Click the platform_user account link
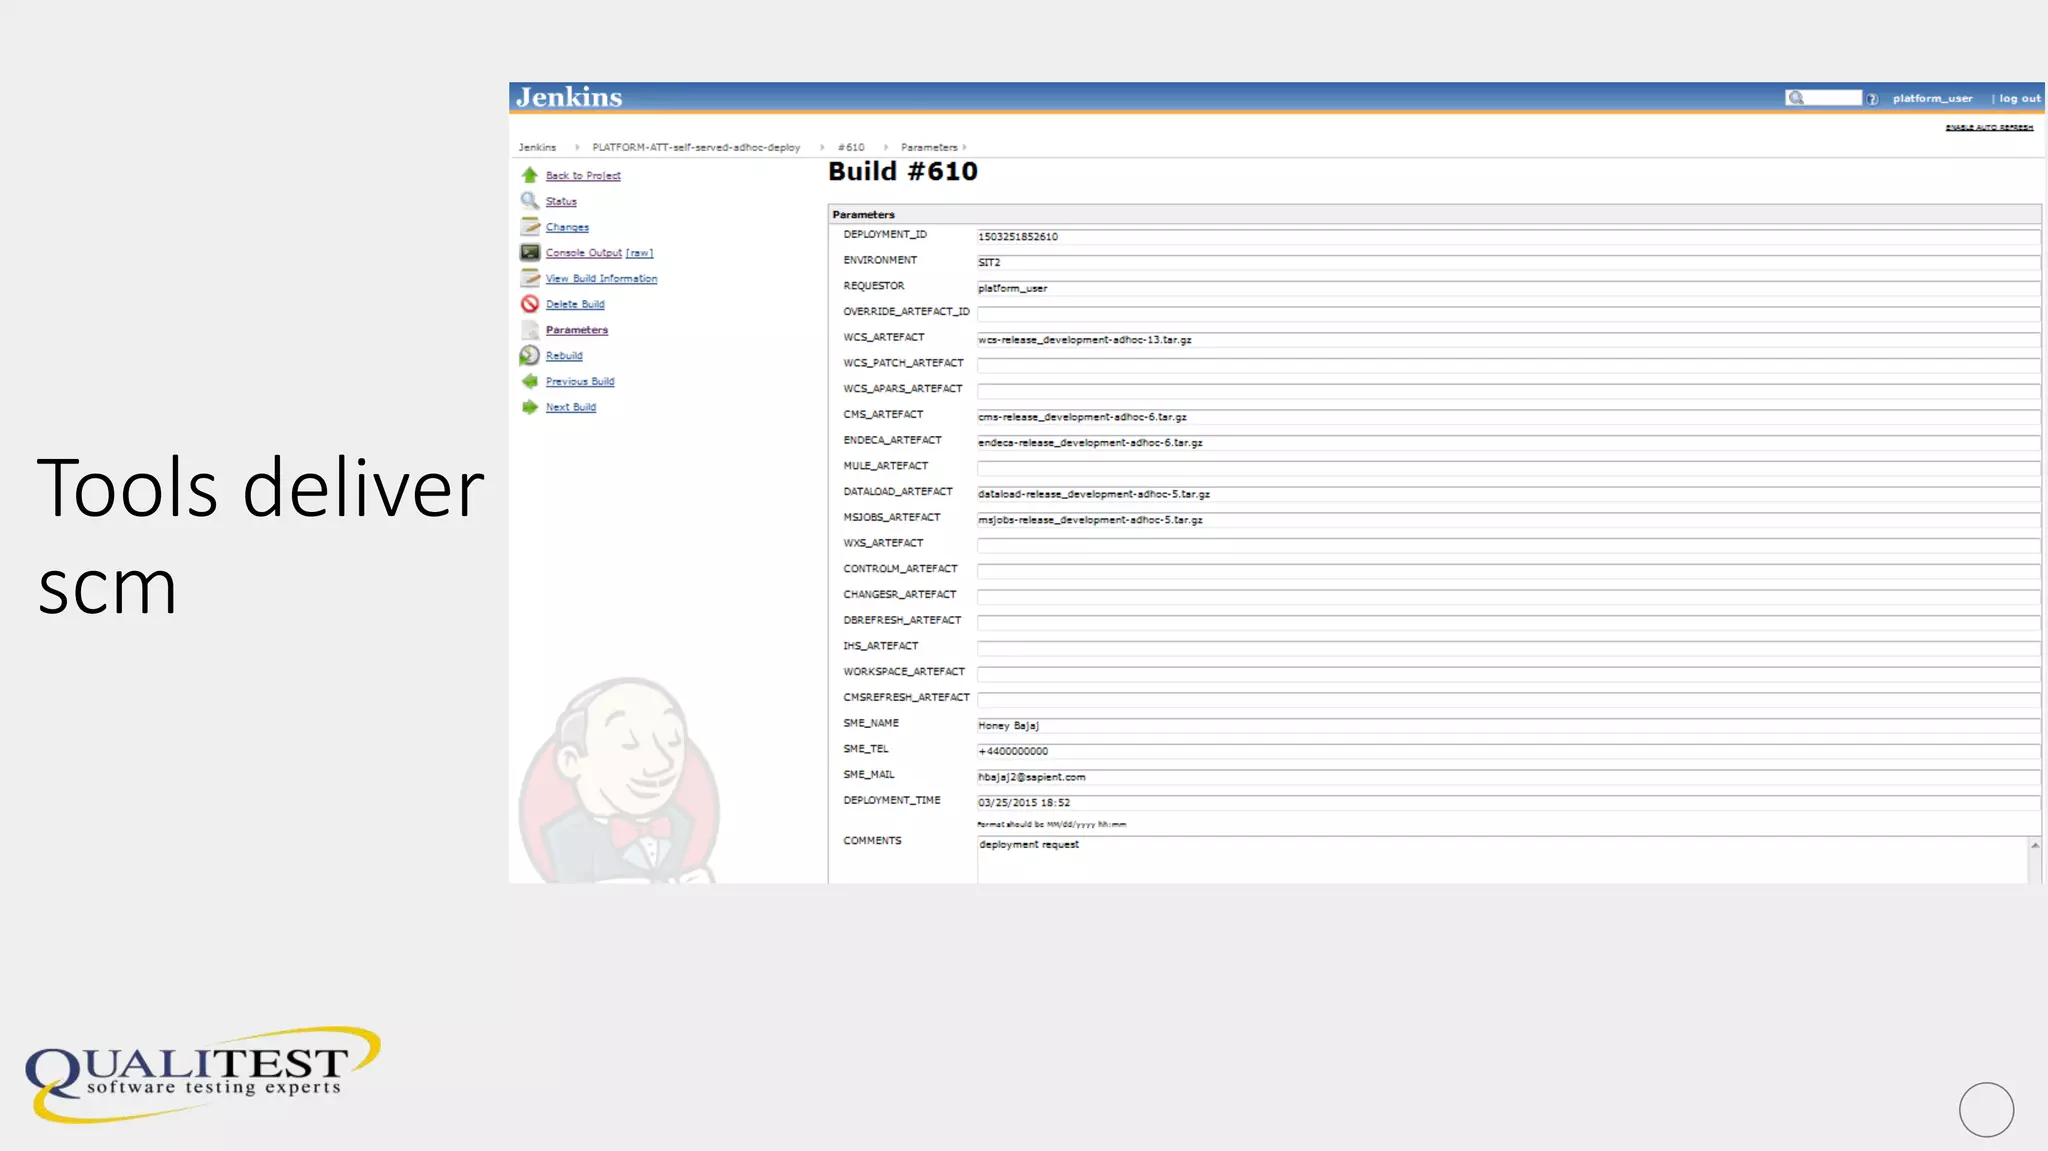Screen dimensions: 2048x1151 pyautogui.click(x=1932, y=99)
